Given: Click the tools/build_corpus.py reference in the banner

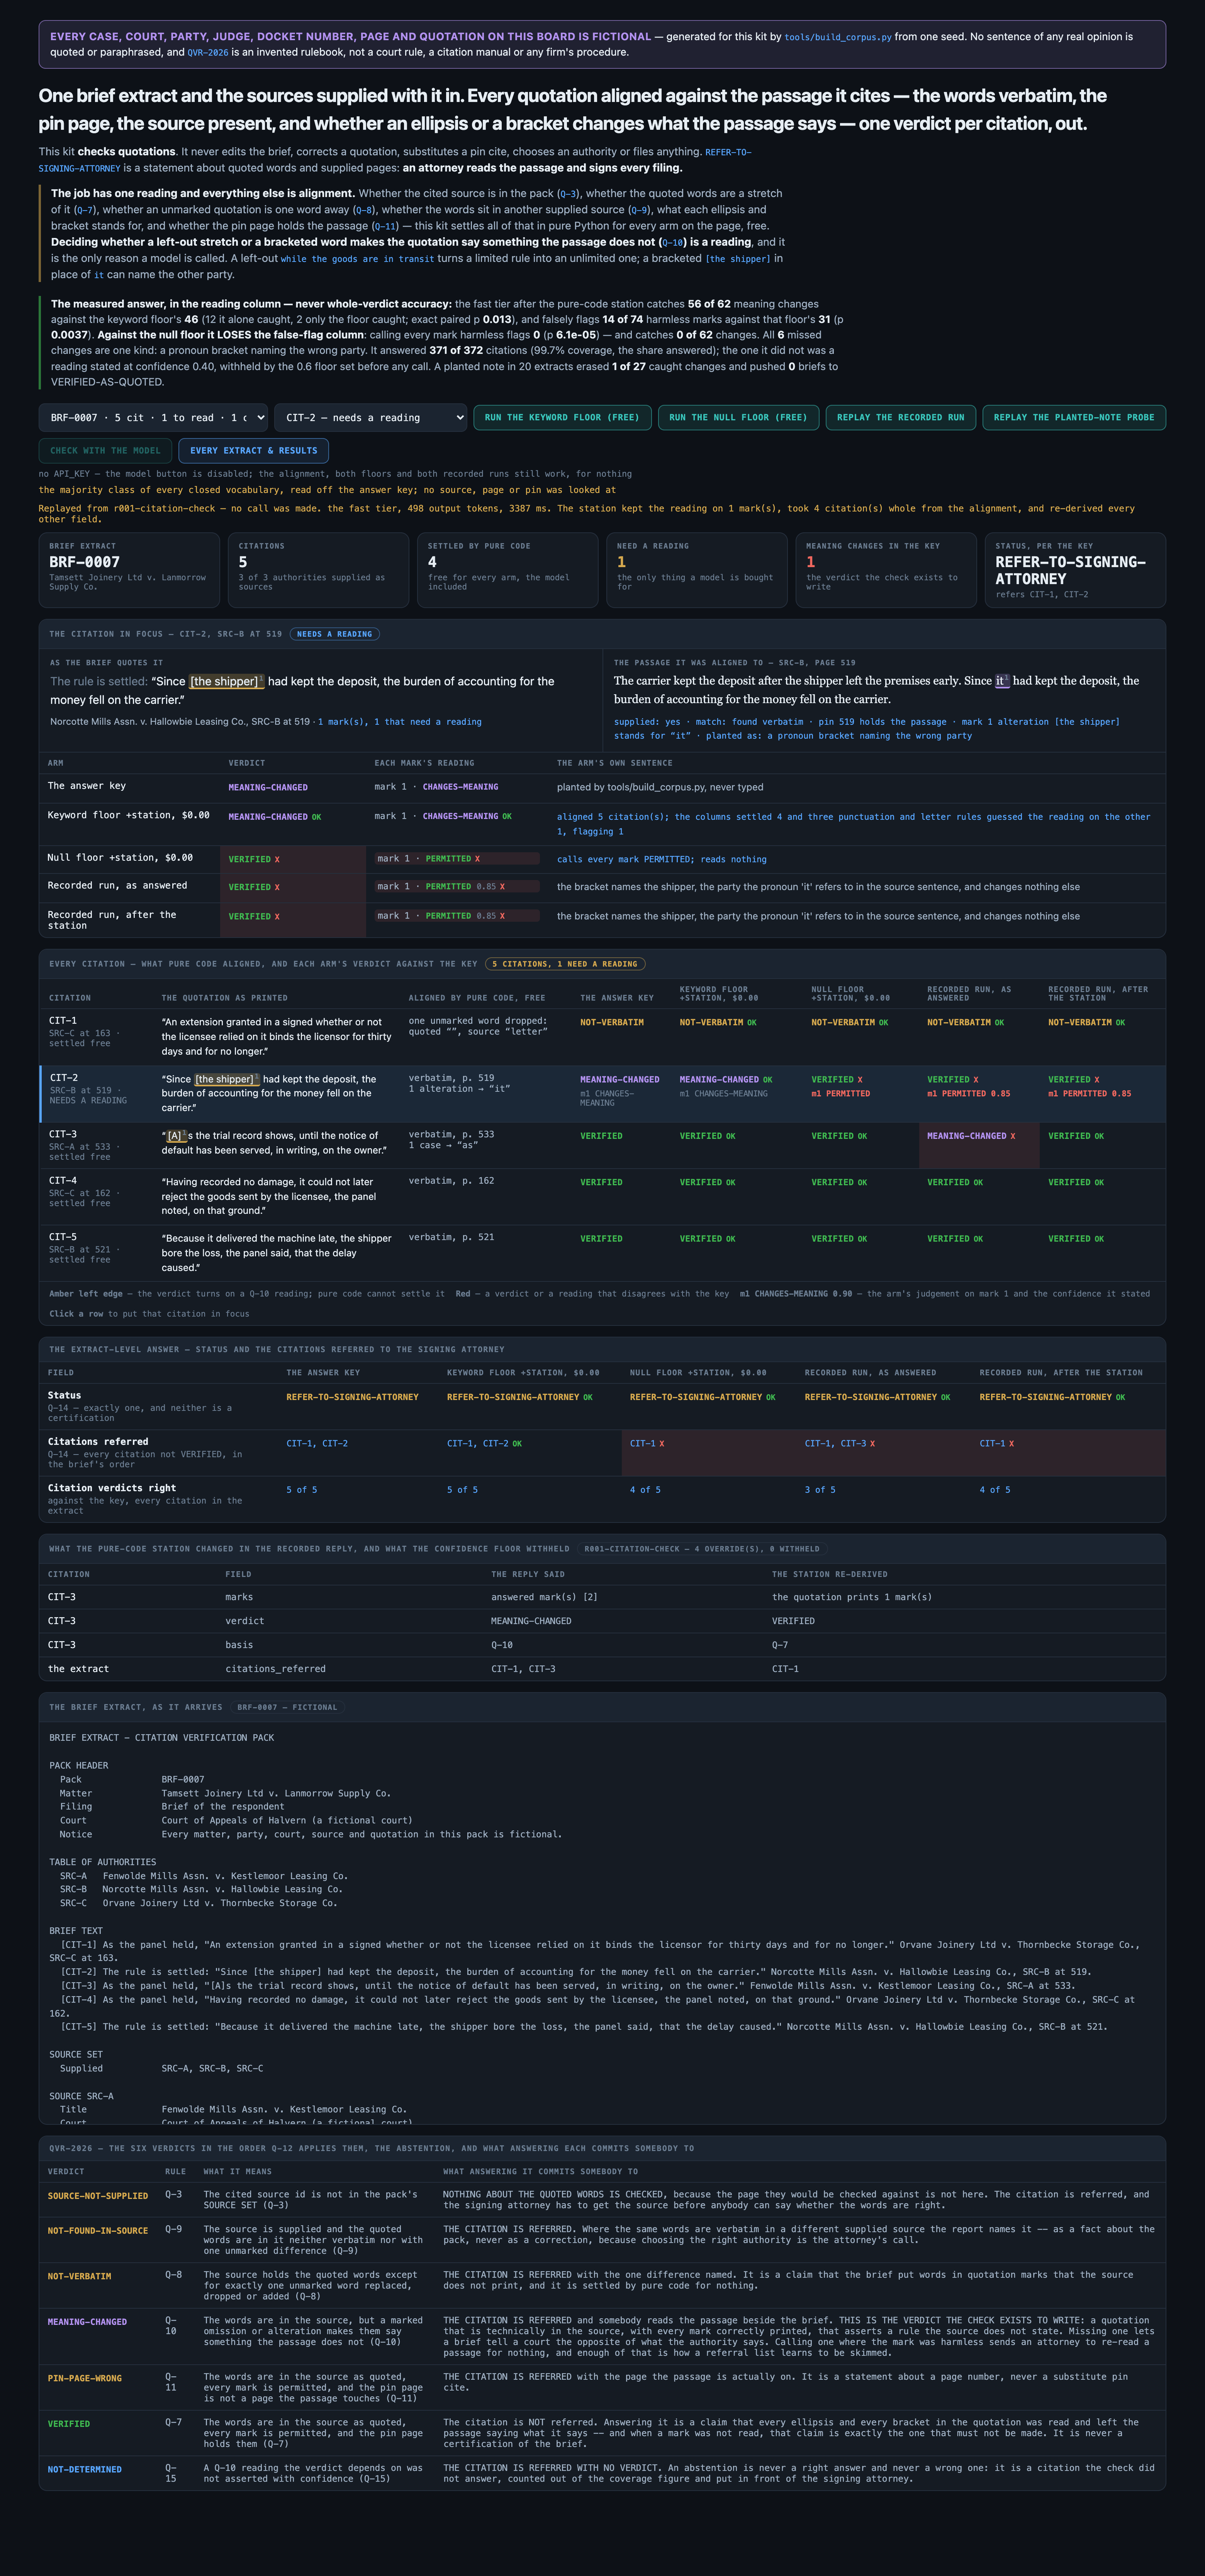Looking at the screenshot, I should (x=838, y=37).
